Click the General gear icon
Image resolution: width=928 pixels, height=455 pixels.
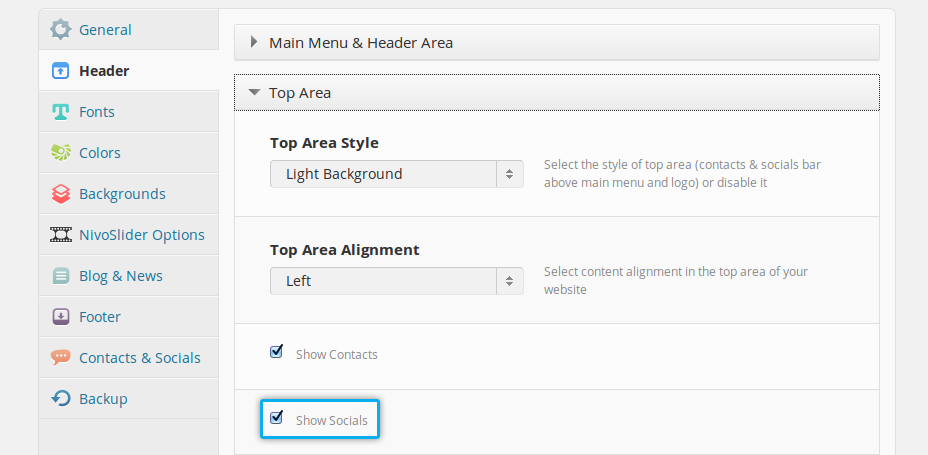pyautogui.click(x=61, y=30)
